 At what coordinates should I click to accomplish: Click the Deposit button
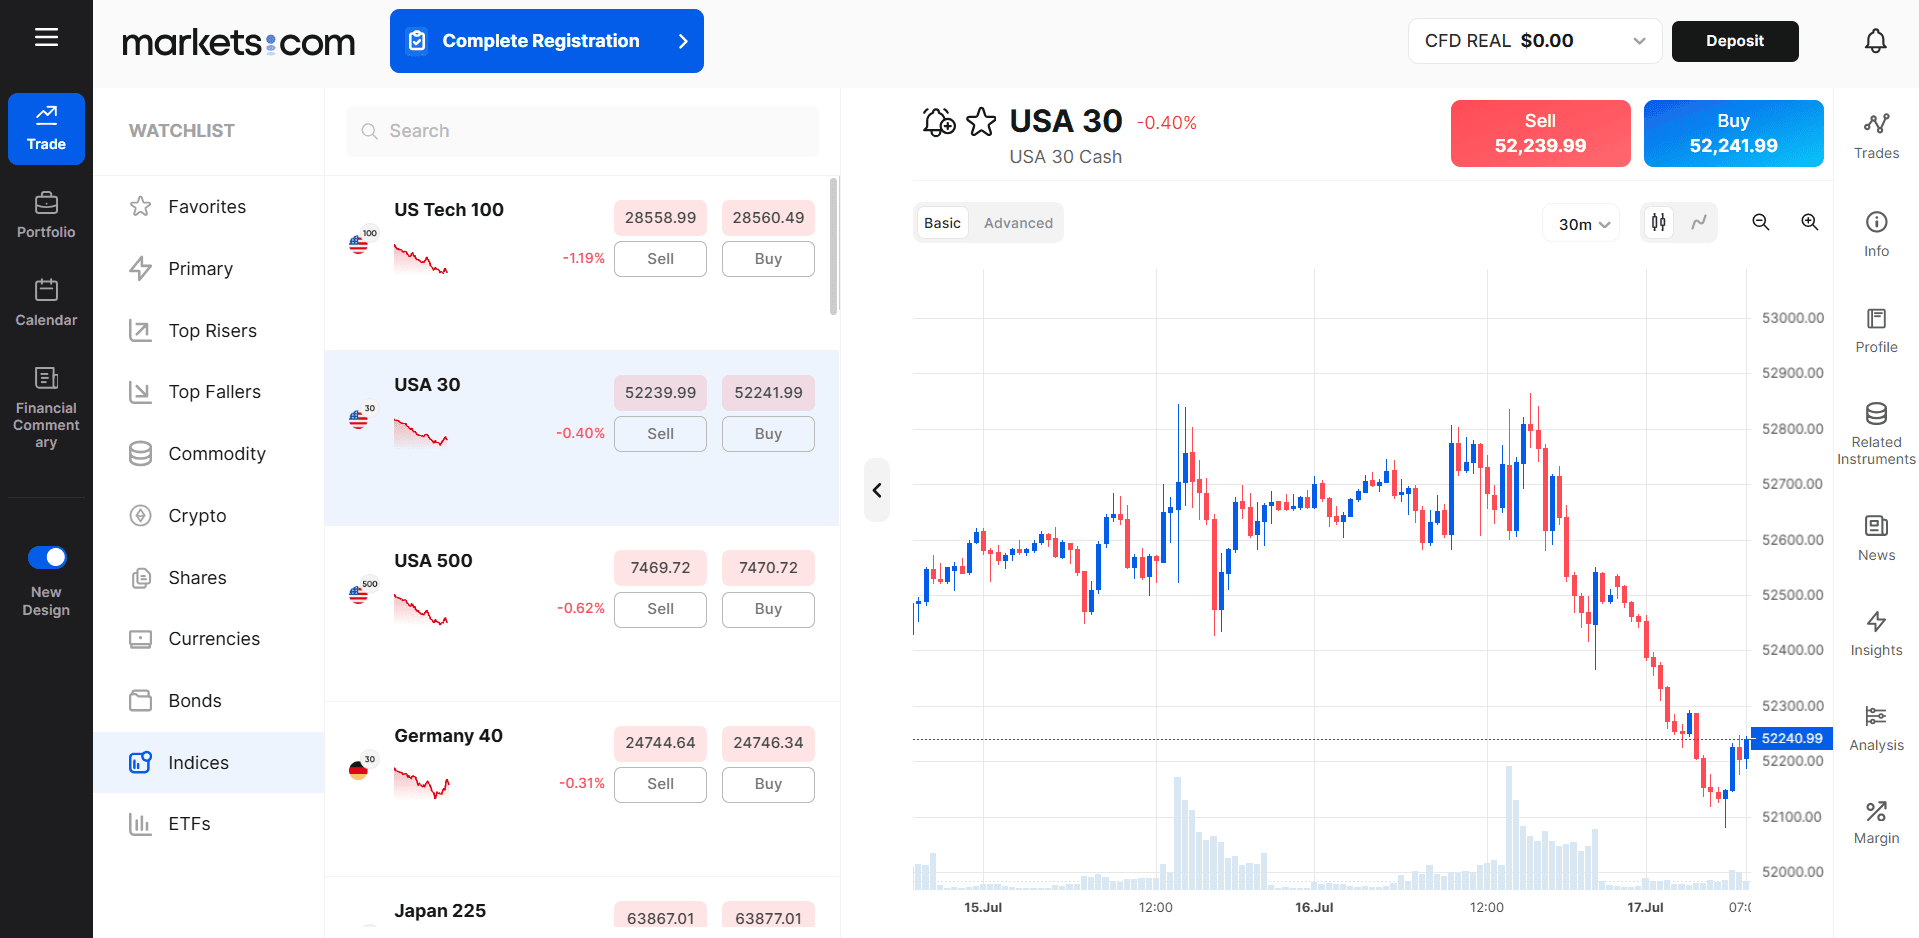click(x=1735, y=41)
